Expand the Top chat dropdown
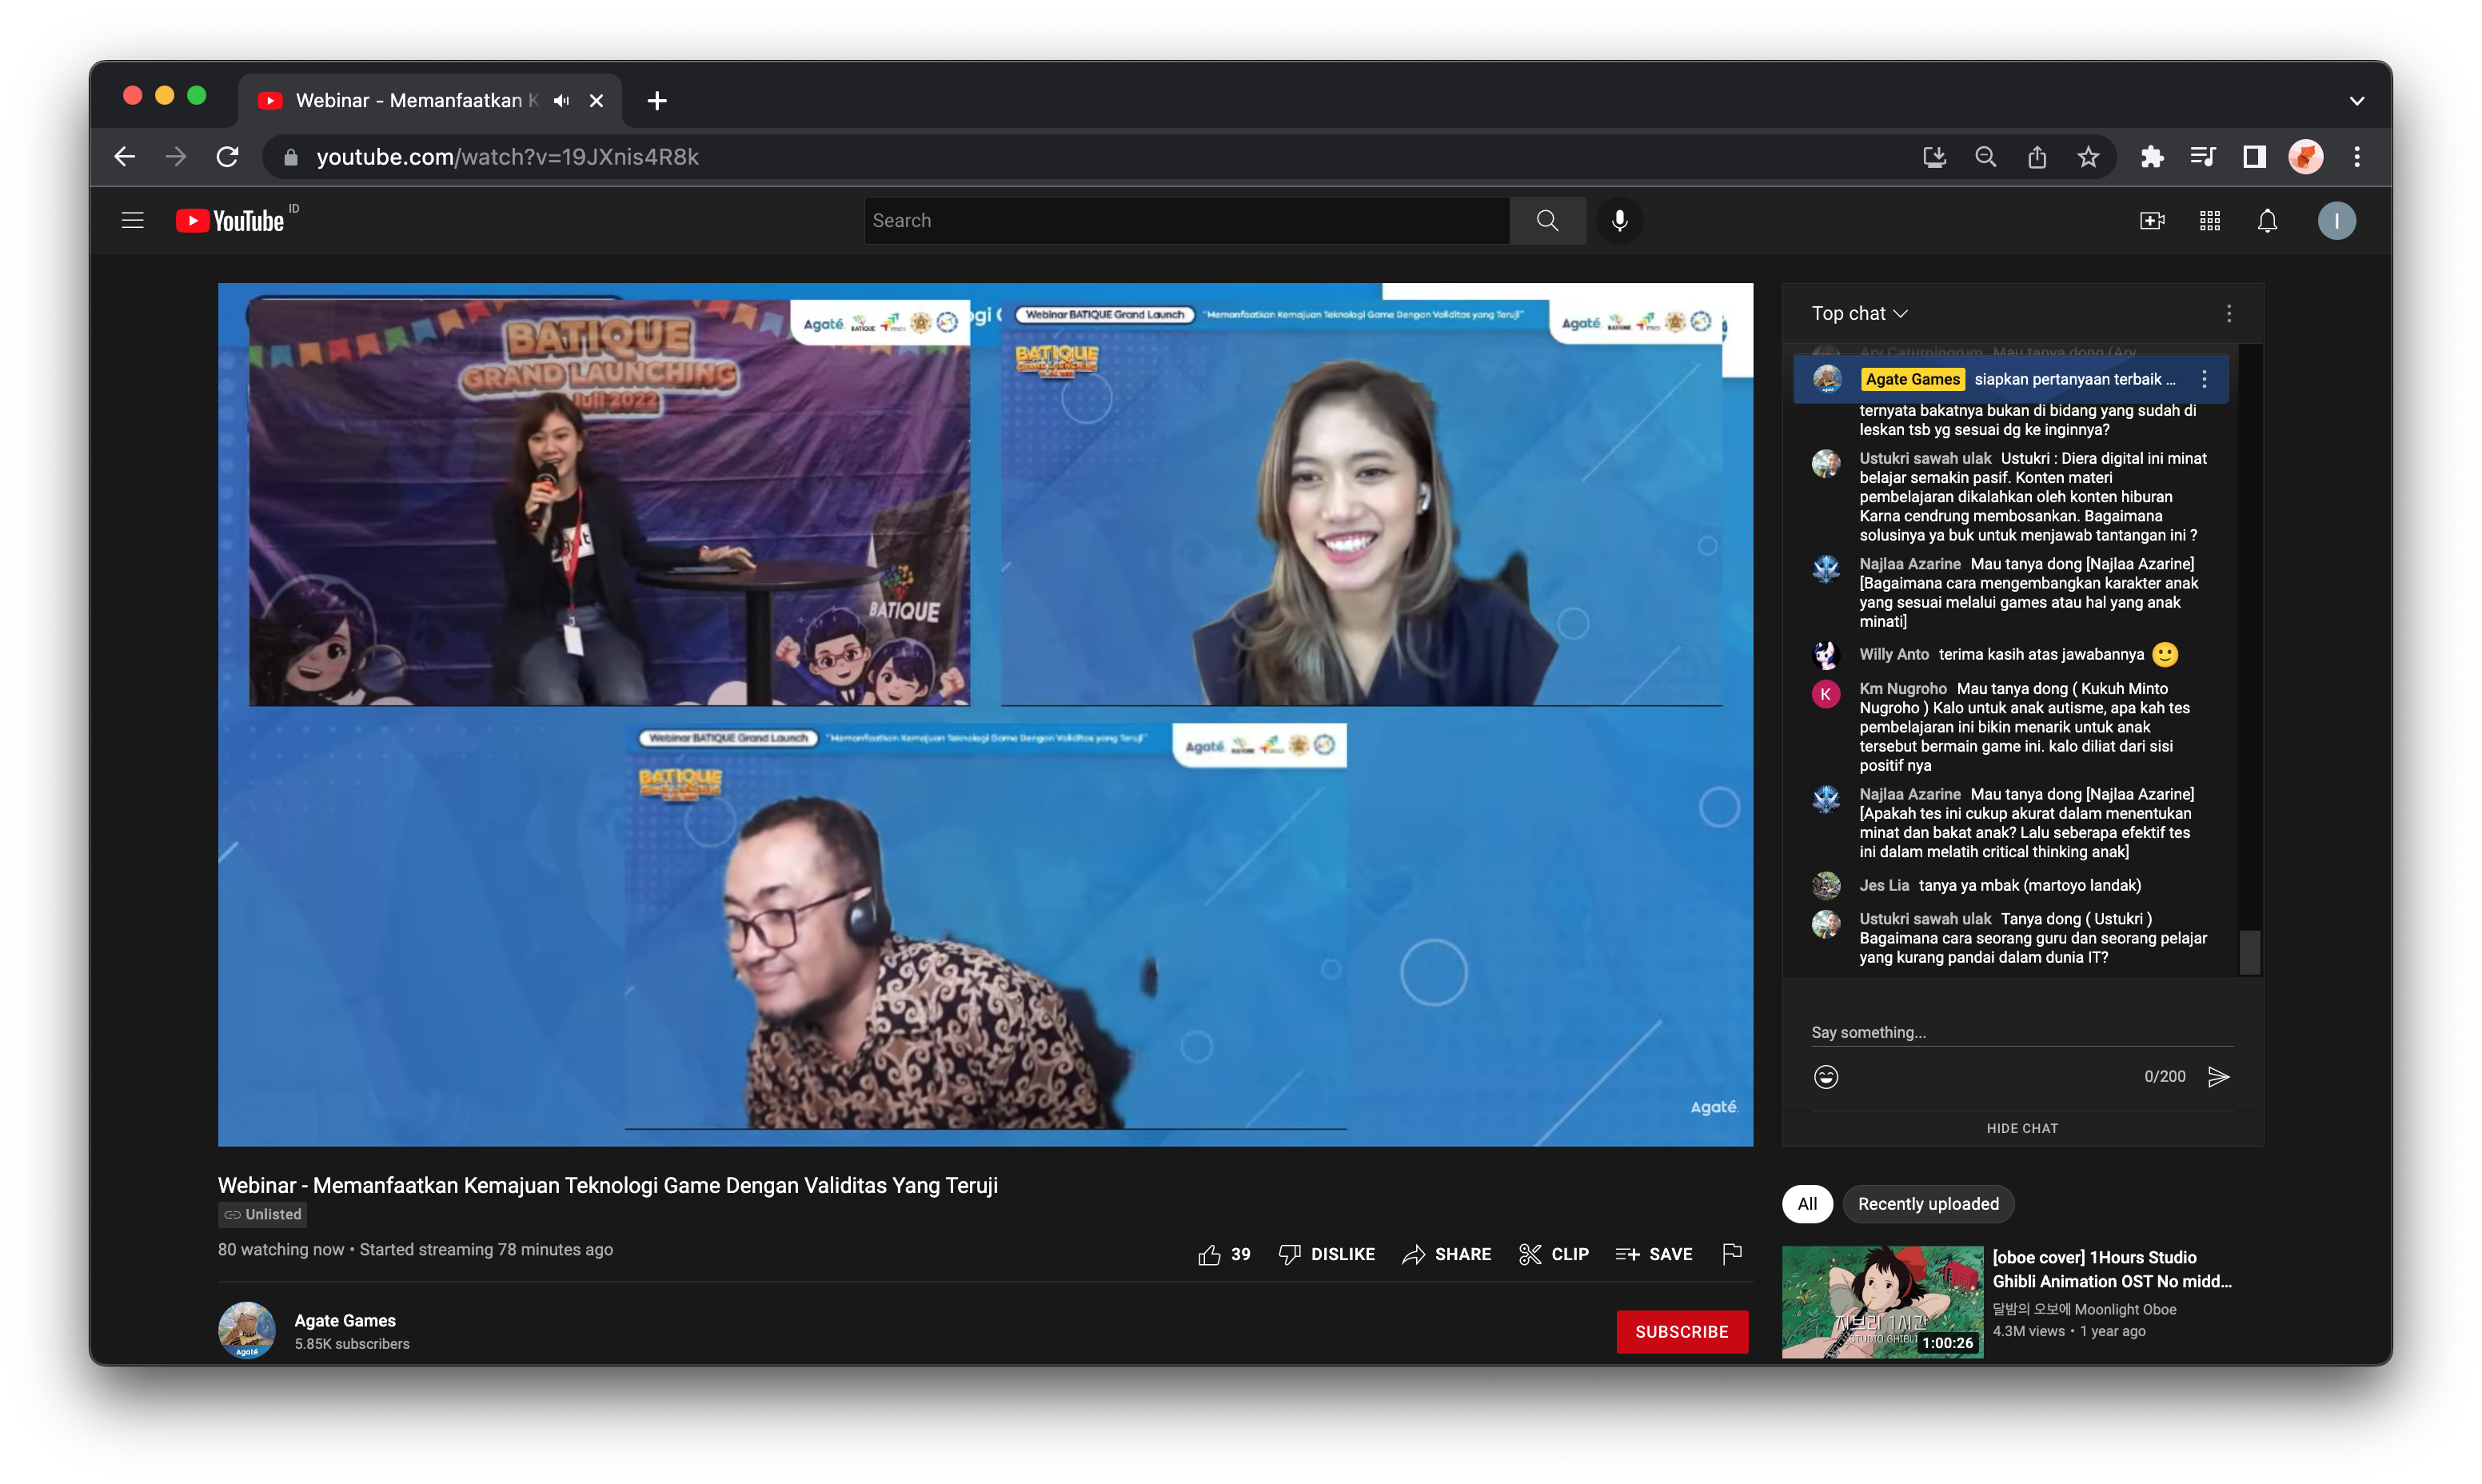Screen dimensions: 2482x1484 (x=1859, y=313)
